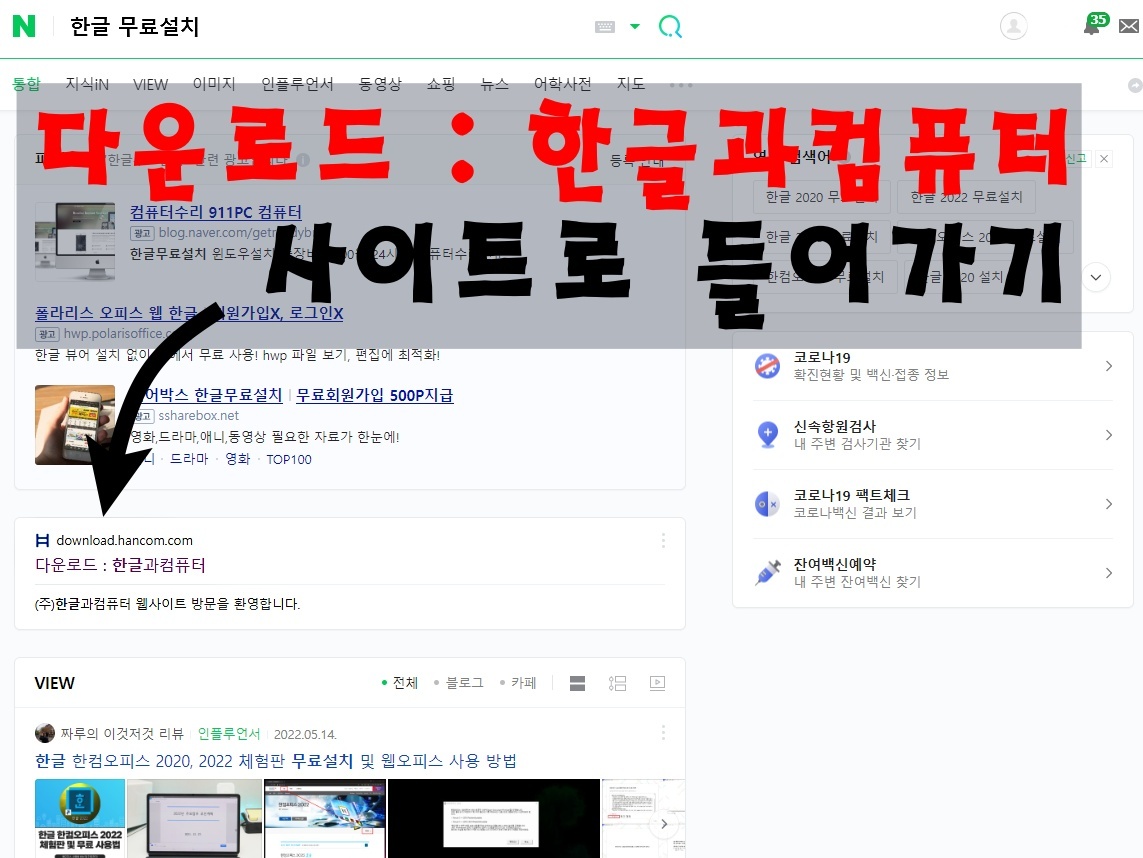Open the 인플루언서 tab

(297, 84)
